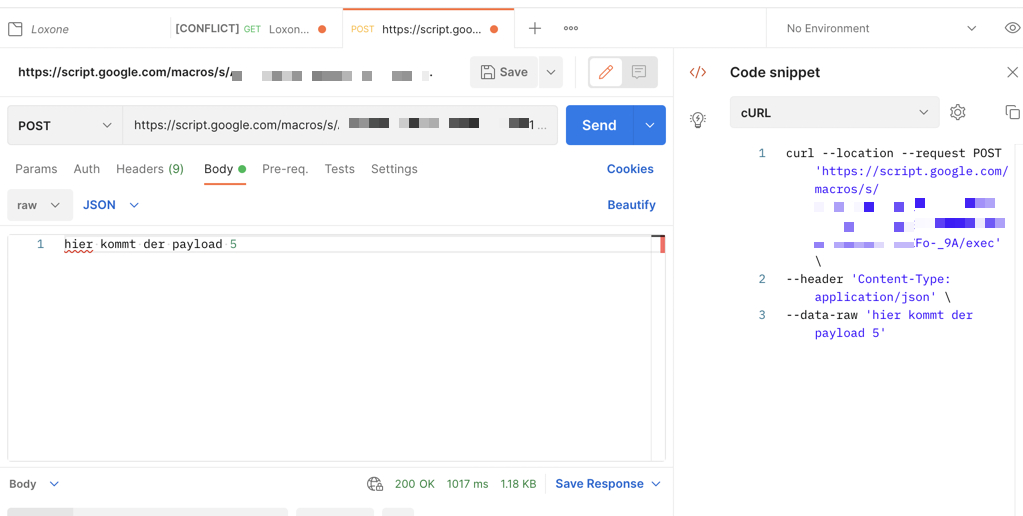Open the No Environment dropdown
1023x516 pixels.
pos(881,28)
